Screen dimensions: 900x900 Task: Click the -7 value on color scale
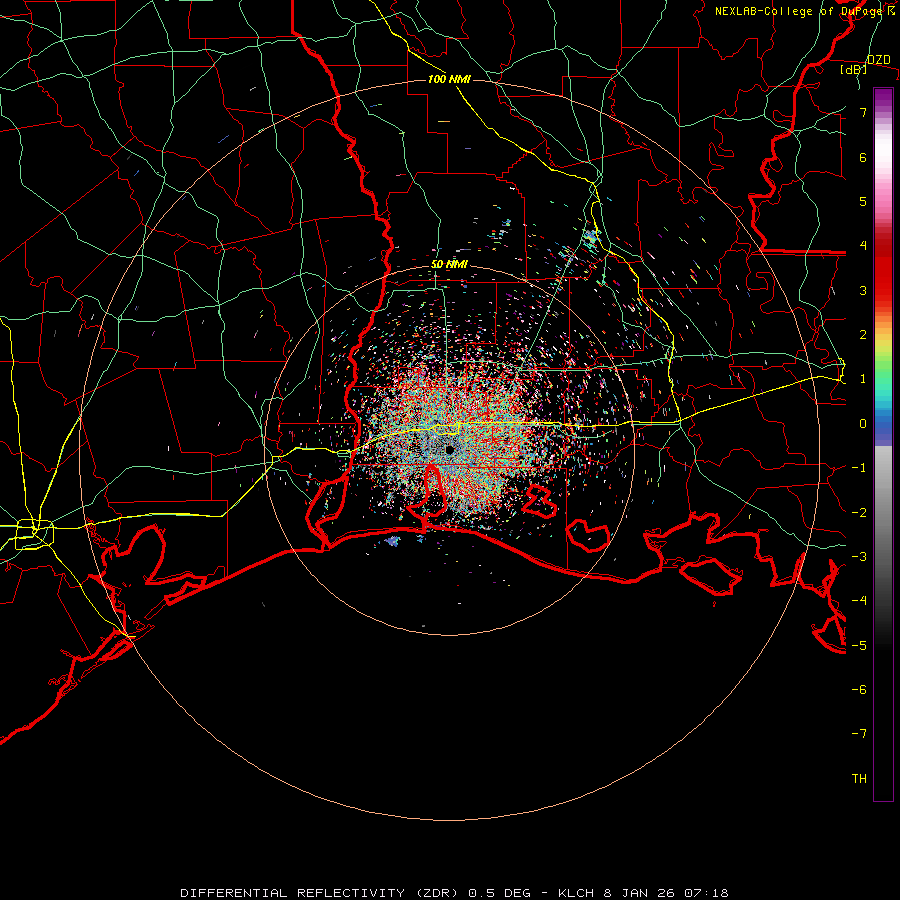pos(859,734)
